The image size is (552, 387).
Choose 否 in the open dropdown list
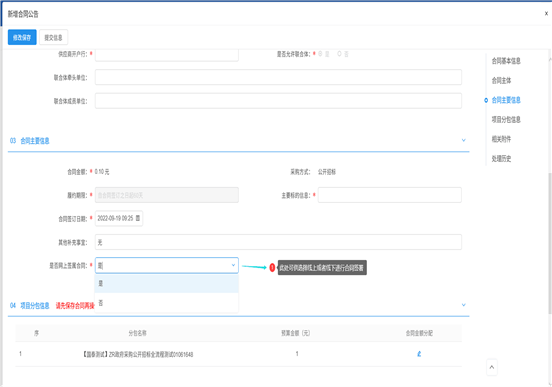(167, 303)
